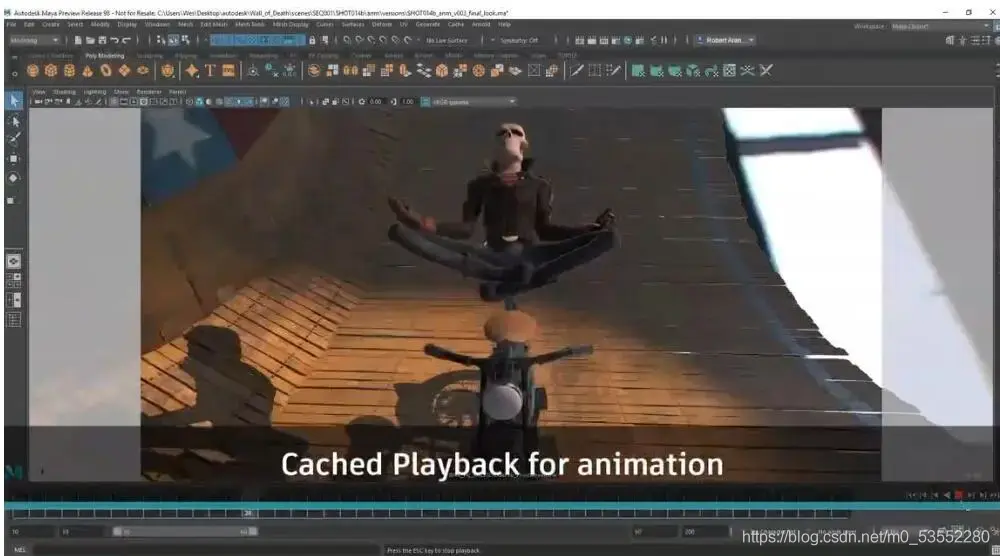Toggle the single-pane layout button in toolbox

(13, 261)
